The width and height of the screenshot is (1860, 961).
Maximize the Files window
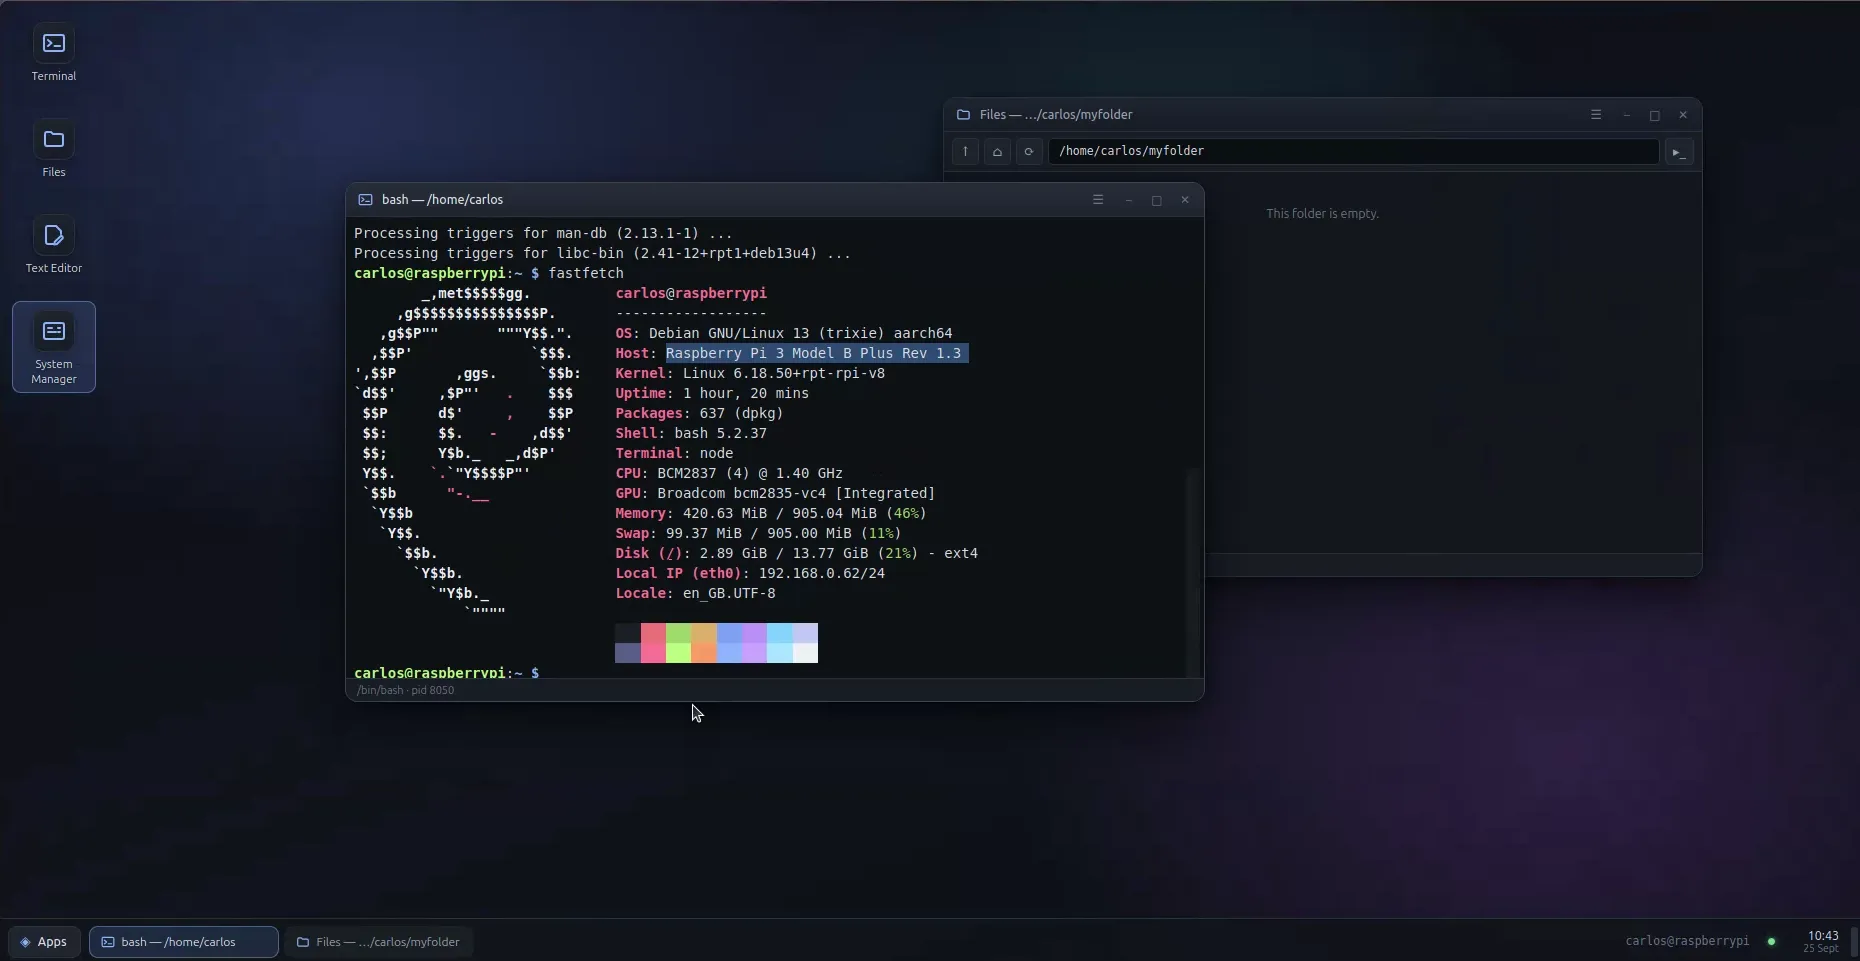(1655, 115)
